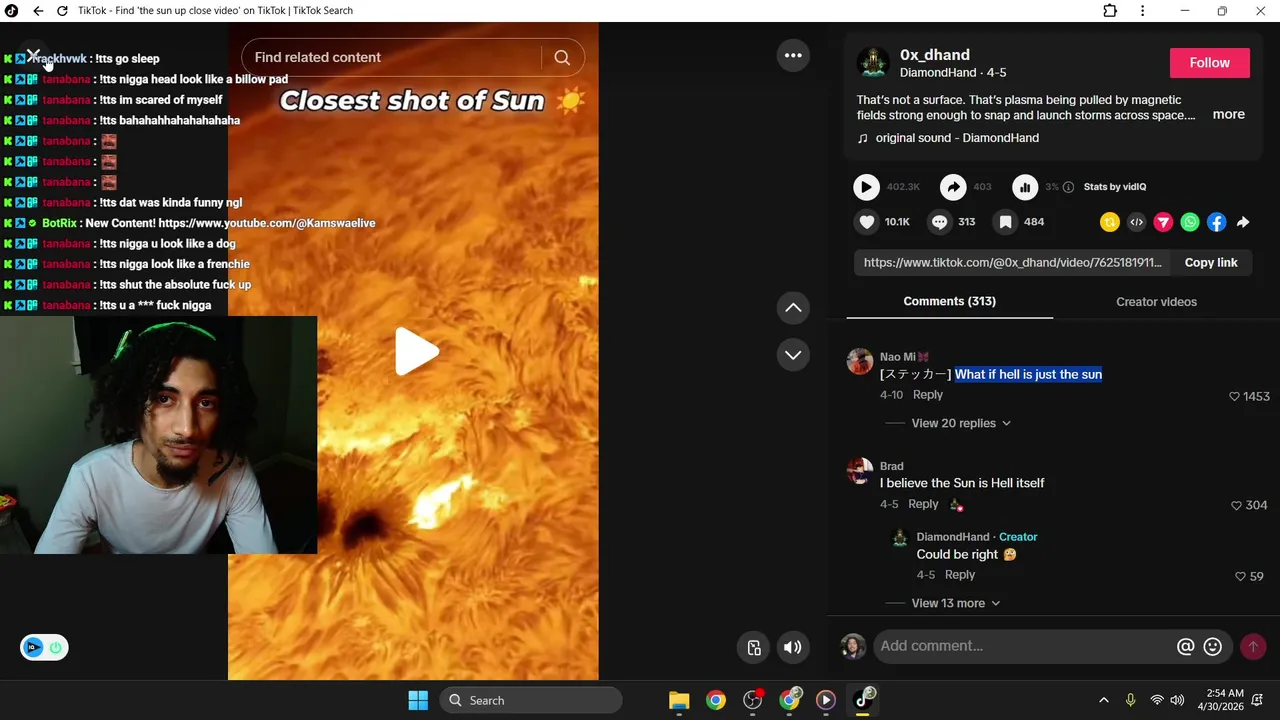Save the video with the bookmark icon
The height and width of the screenshot is (720, 1280).
pyautogui.click(x=1005, y=222)
